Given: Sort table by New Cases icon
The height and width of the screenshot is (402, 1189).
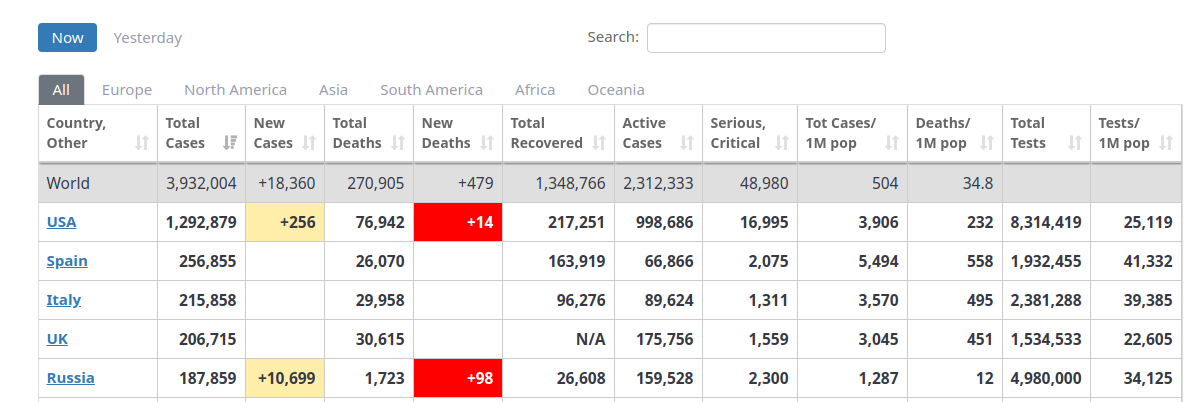Looking at the screenshot, I should pos(309,143).
